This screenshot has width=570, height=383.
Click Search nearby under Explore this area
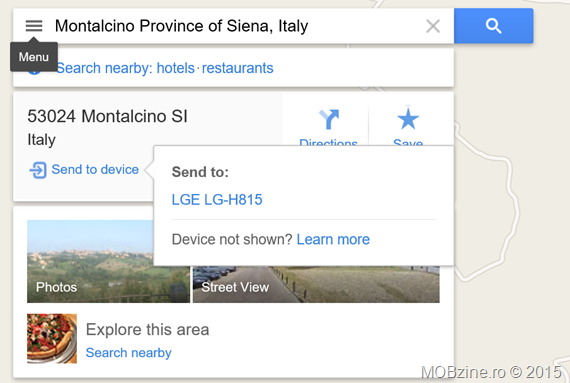tap(129, 352)
